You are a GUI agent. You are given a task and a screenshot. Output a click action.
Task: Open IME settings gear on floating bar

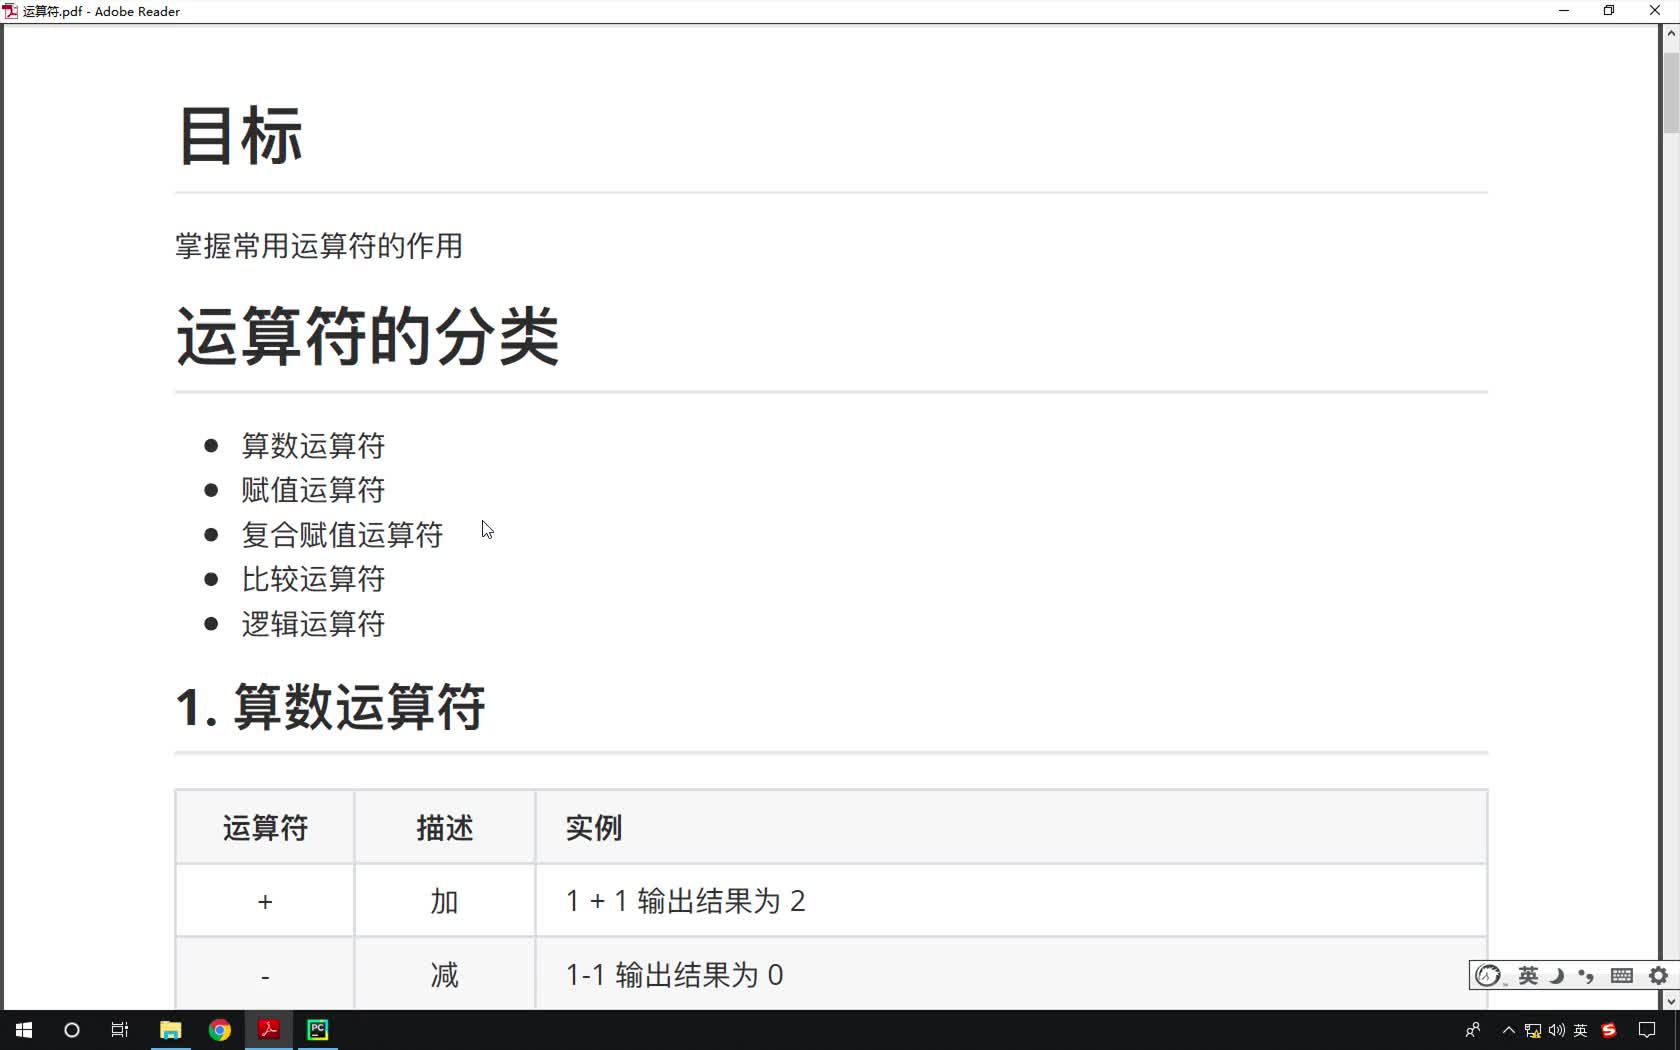(1658, 976)
